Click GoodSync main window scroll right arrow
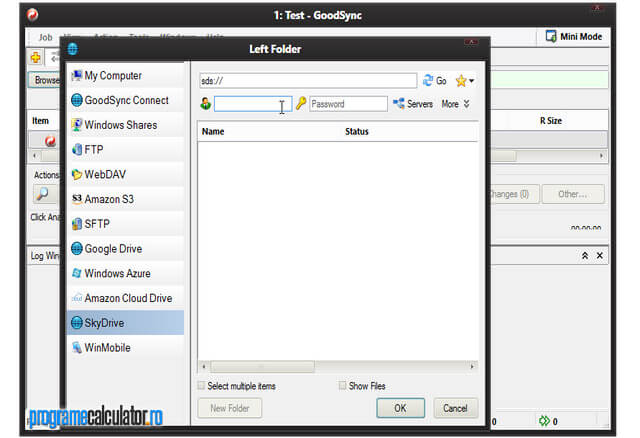 pyautogui.click(x=601, y=156)
